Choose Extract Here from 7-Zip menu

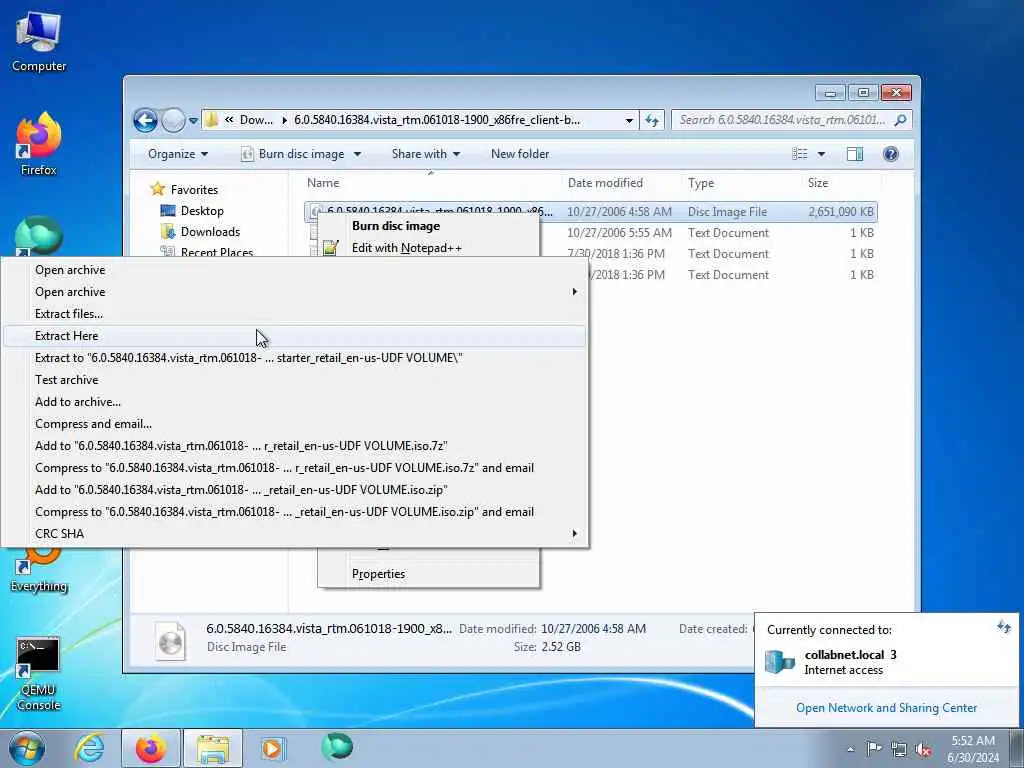coord(295,336)
